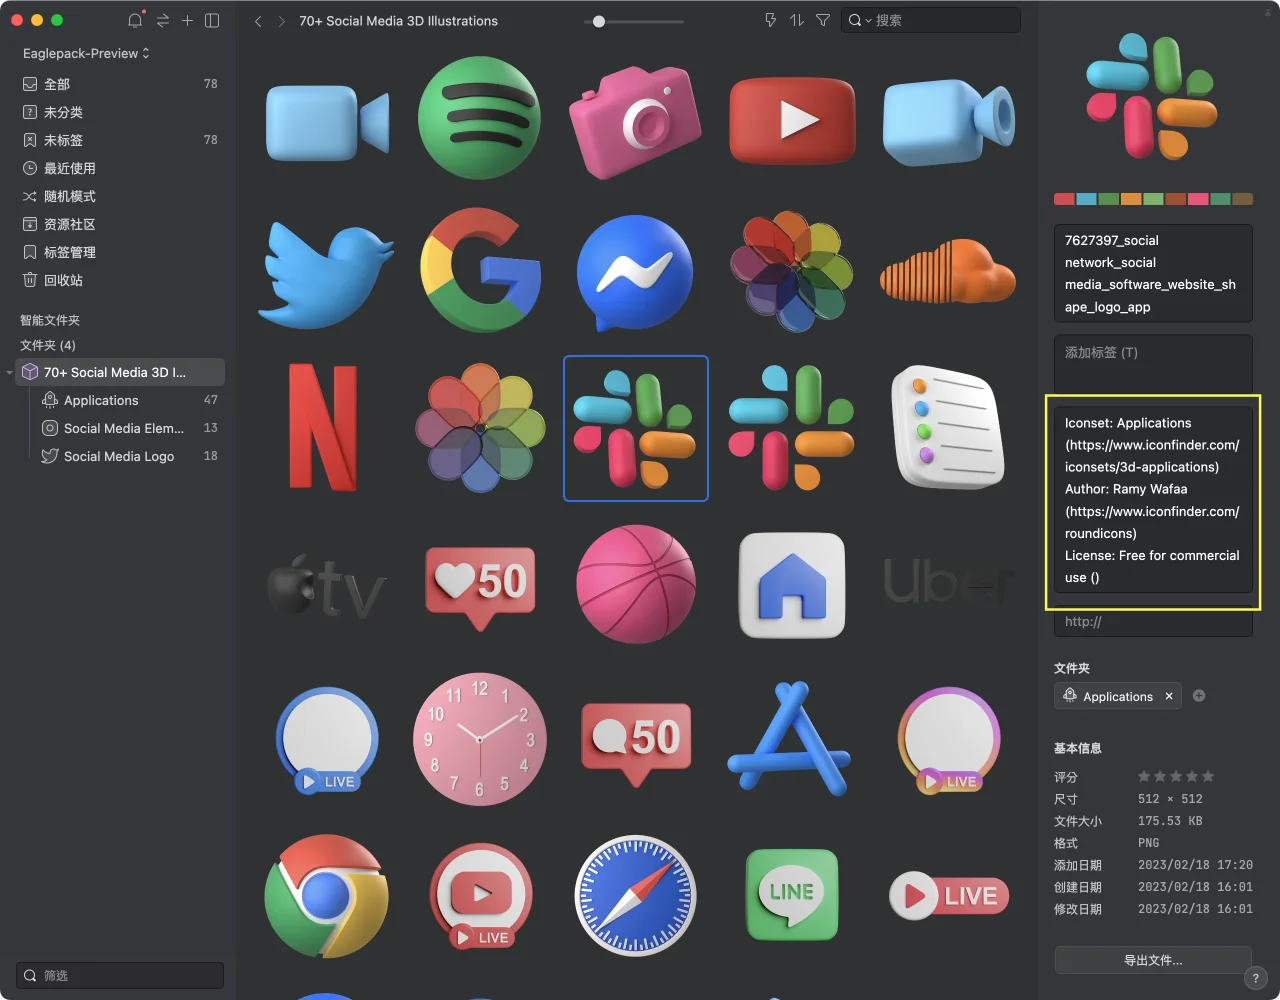Select the green LINE icon thumbnail

(792, 895)
